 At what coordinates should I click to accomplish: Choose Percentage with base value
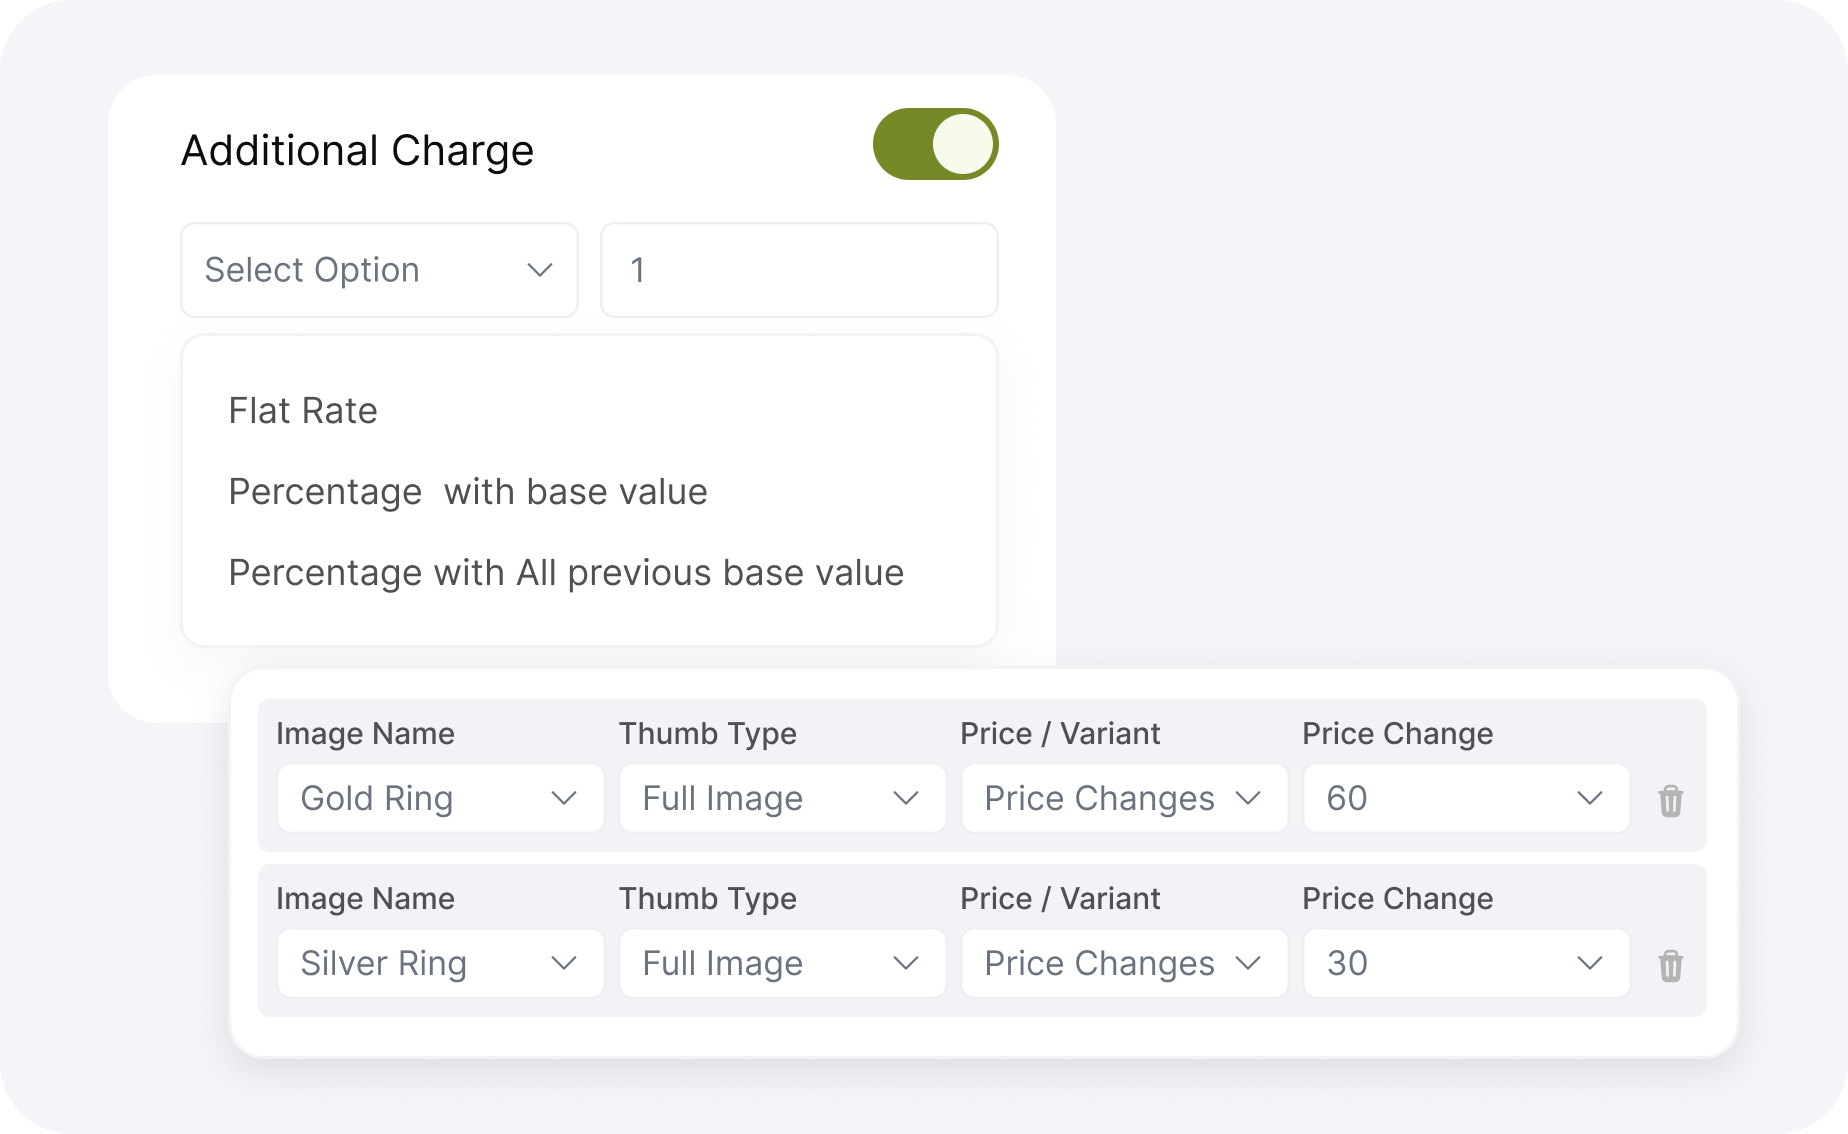click(x=468, y=491)
